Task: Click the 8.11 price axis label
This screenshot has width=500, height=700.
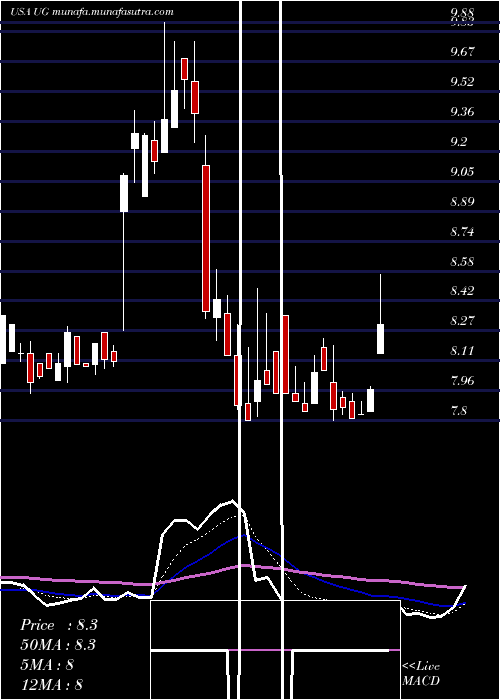Action: point(462,351)
